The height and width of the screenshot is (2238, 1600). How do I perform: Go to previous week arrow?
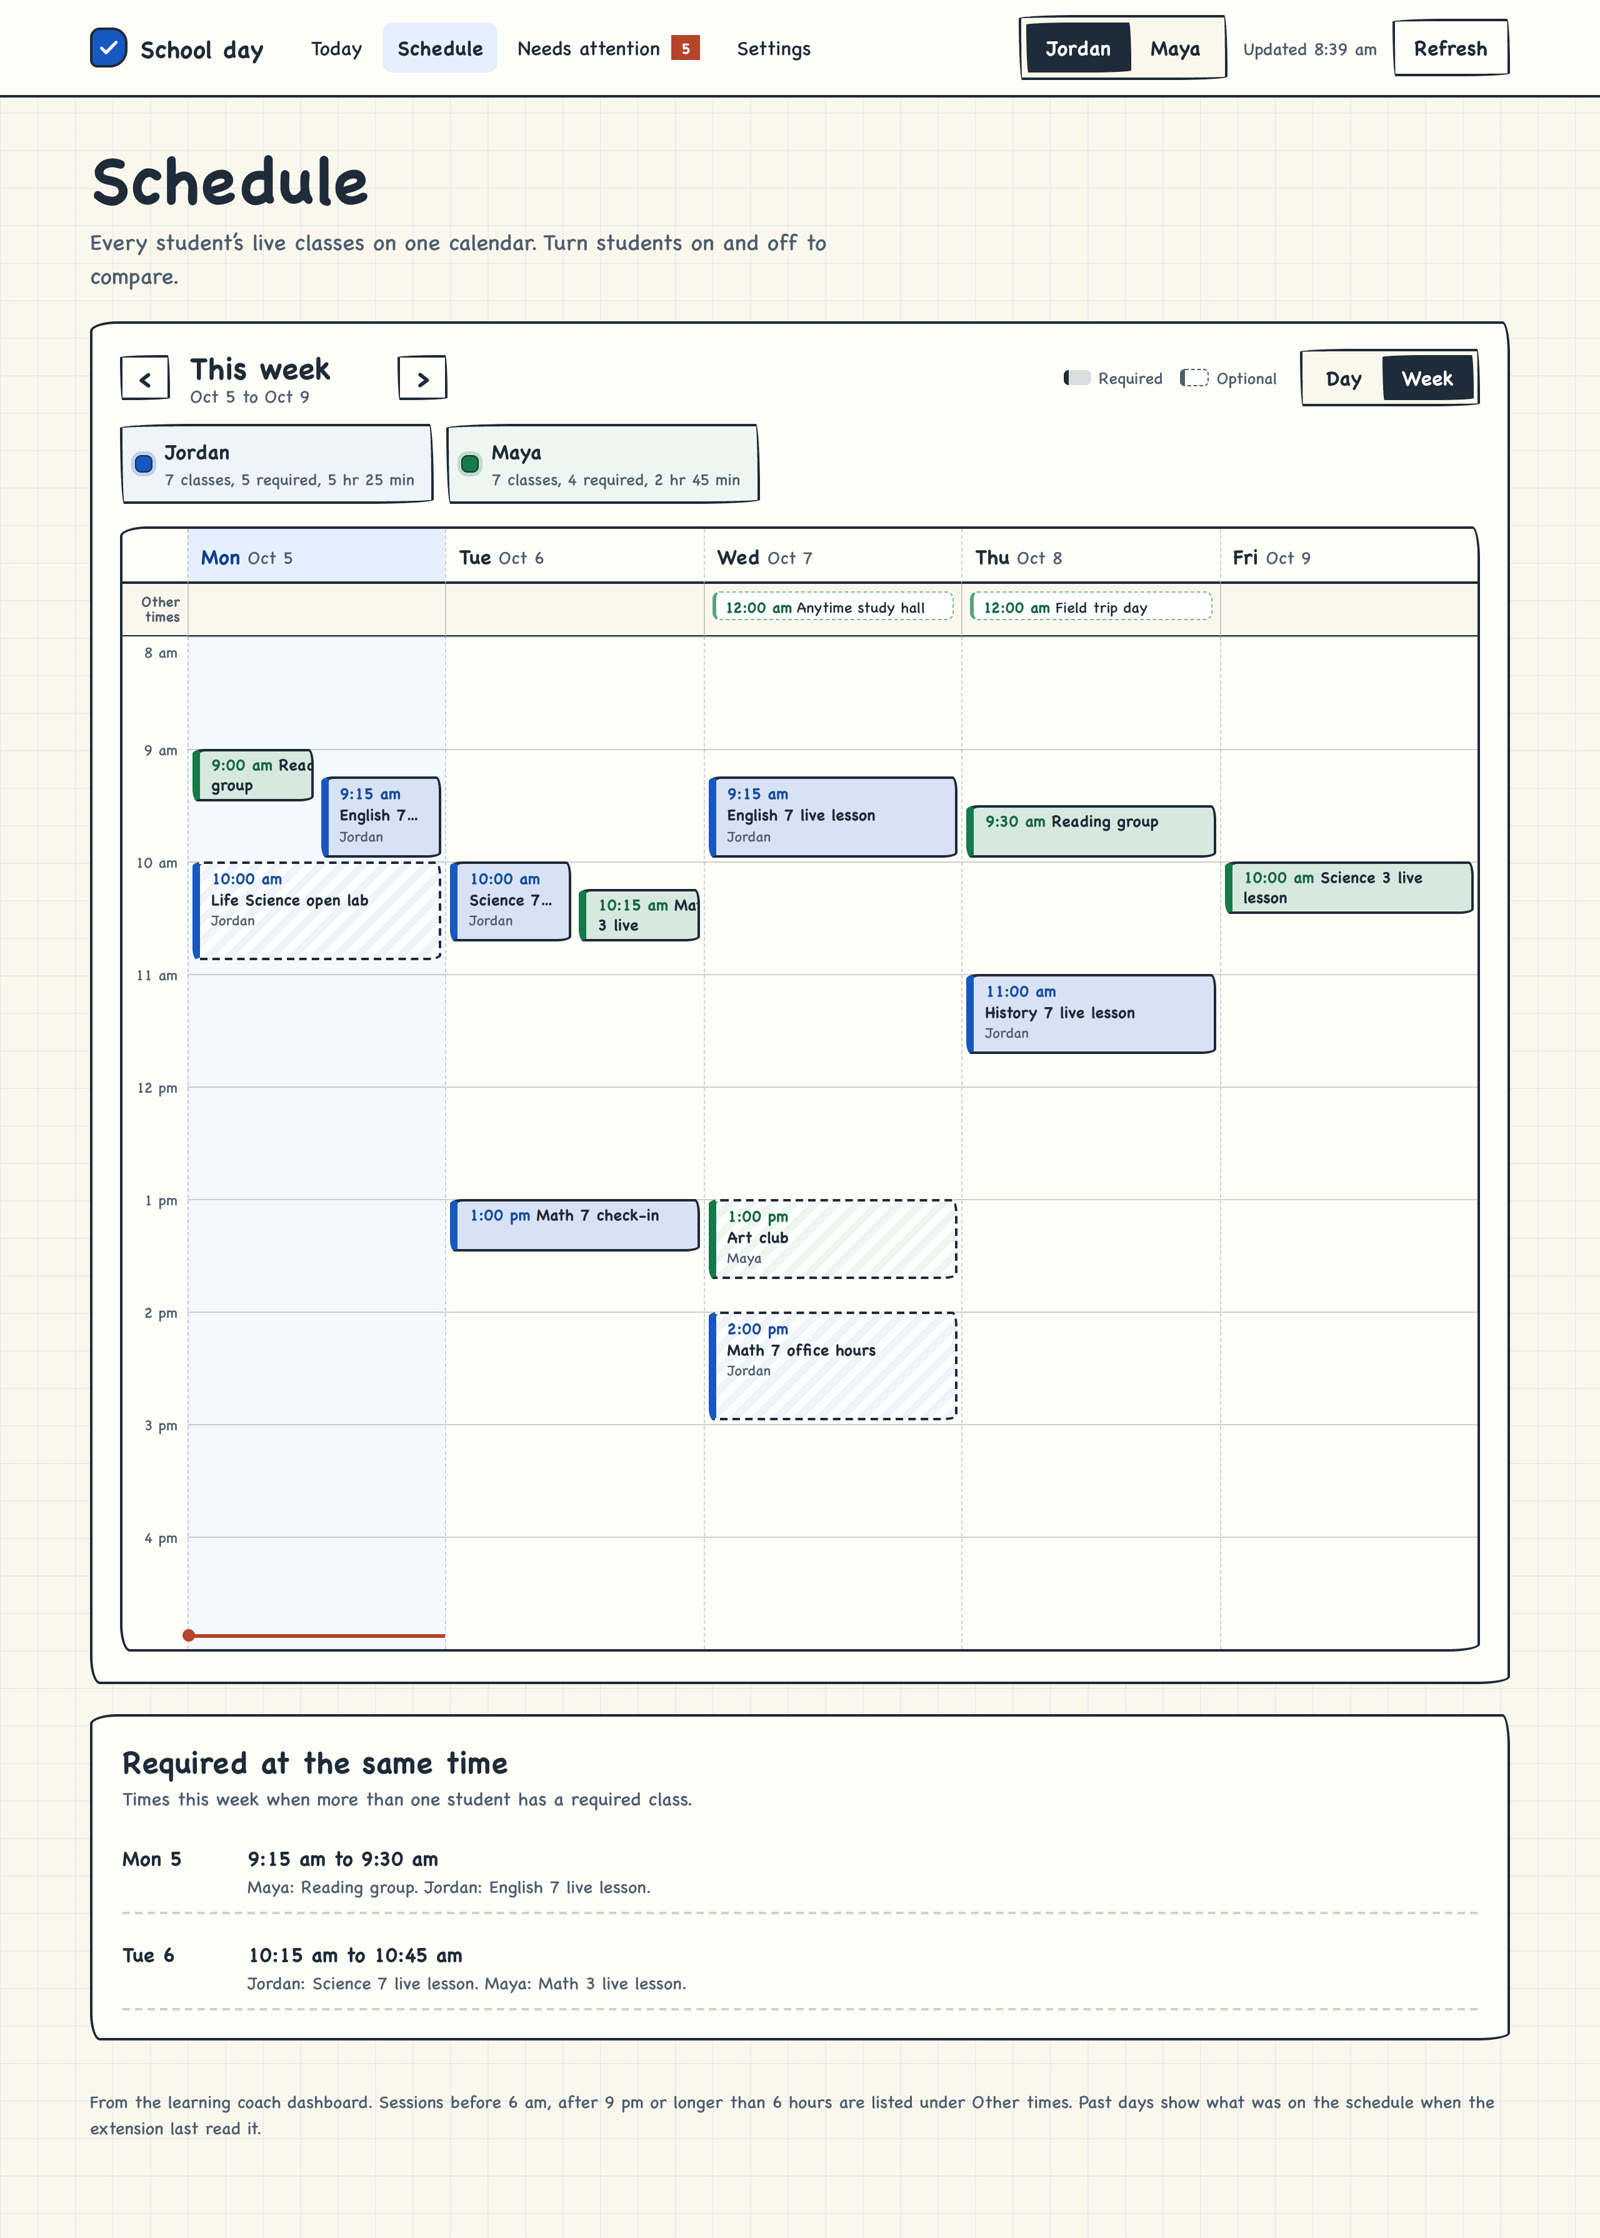145,379
